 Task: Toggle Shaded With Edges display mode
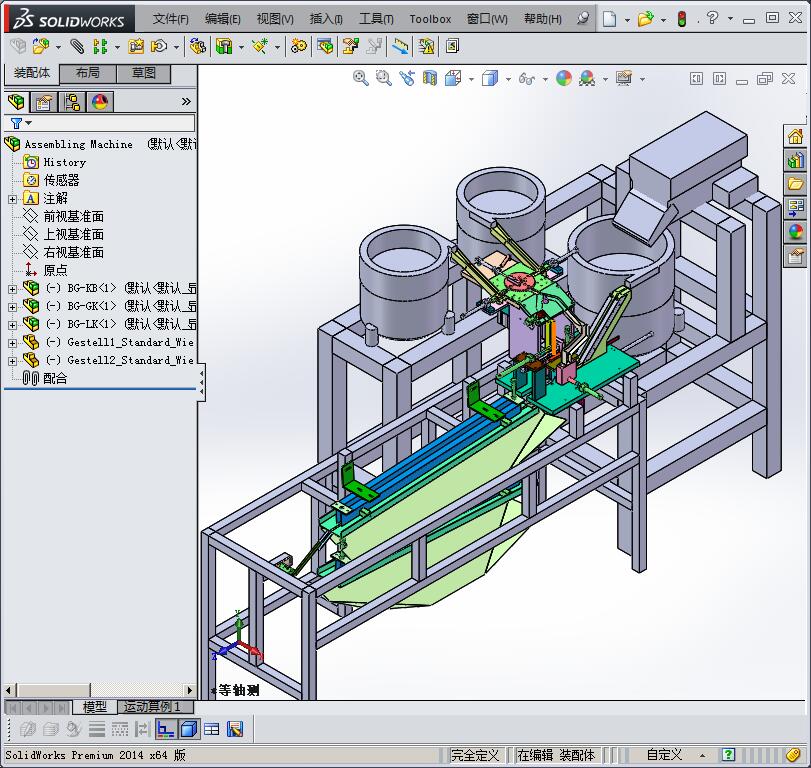(188, 729)
